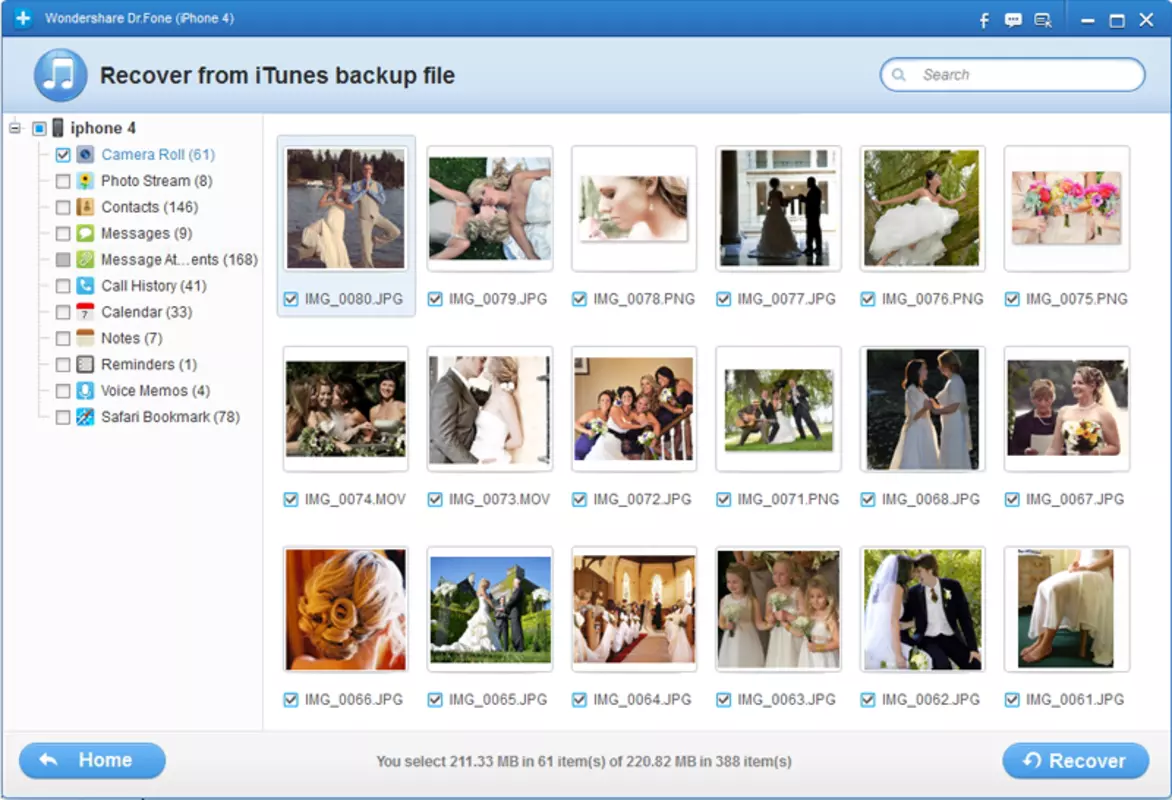This screenshot has height=800, width=1172.
Task: Select the IMG_0067.JPG thumbnail
Action: coord(1067,409)
